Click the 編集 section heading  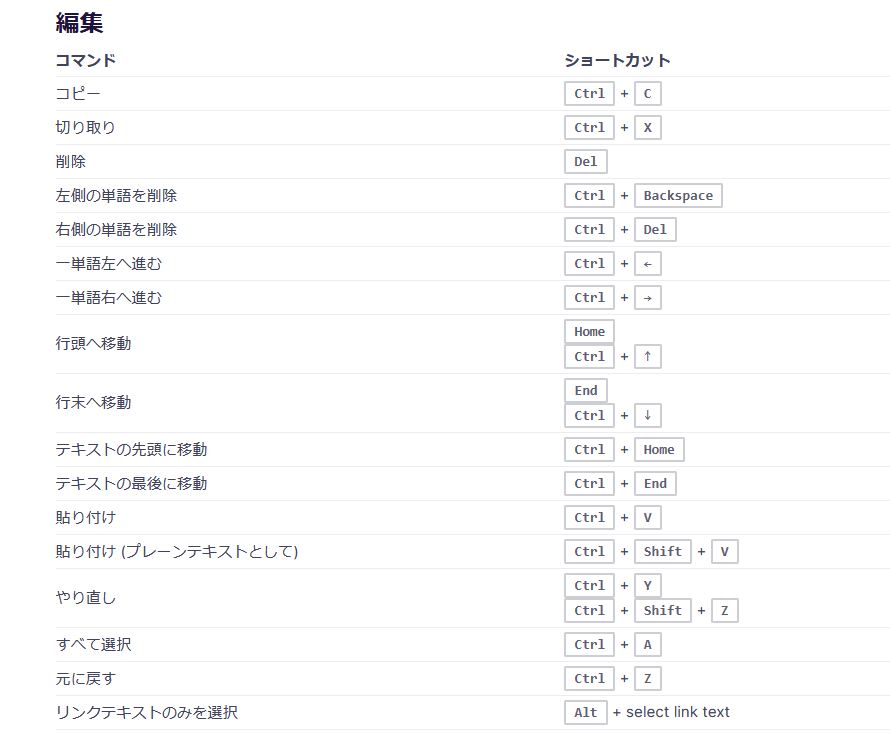click(x=79, y=23)
